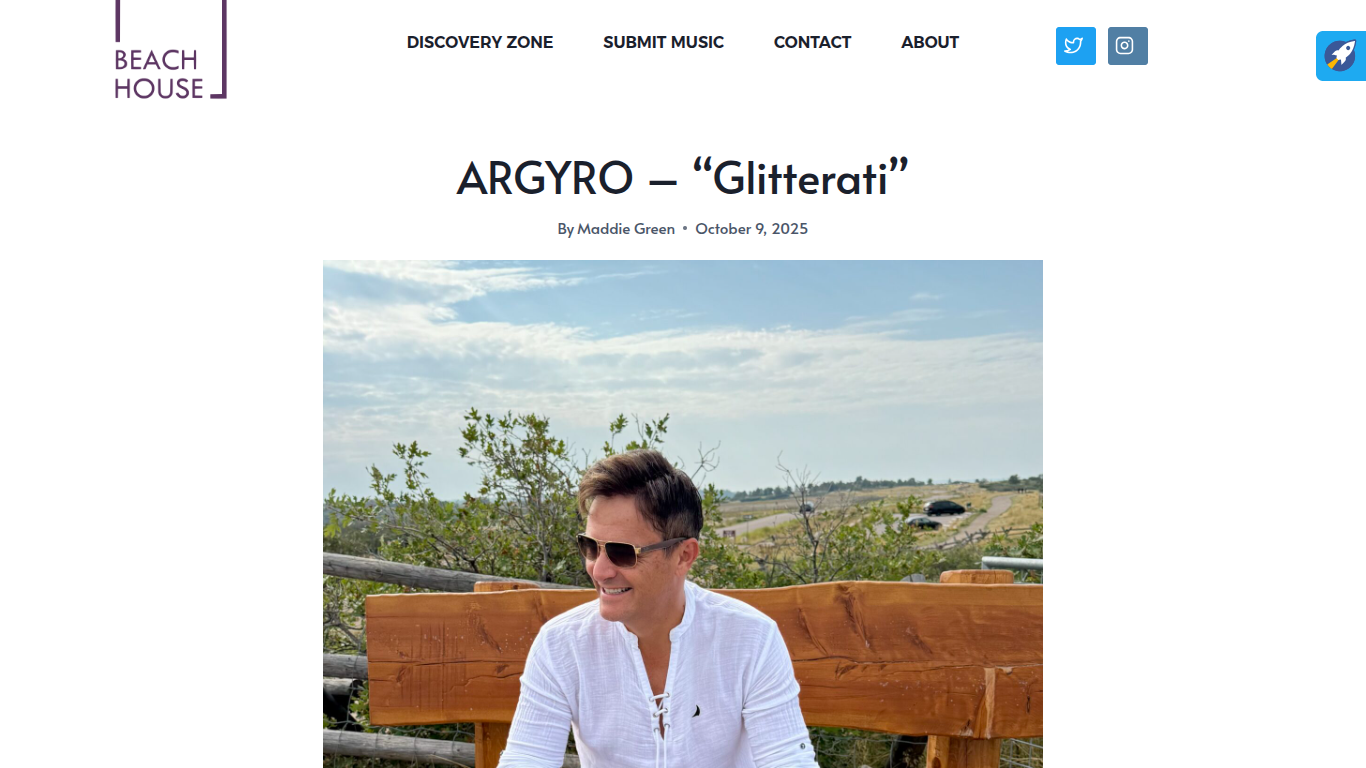Click the blue rocket widget icon

[x=1341, y=56]
